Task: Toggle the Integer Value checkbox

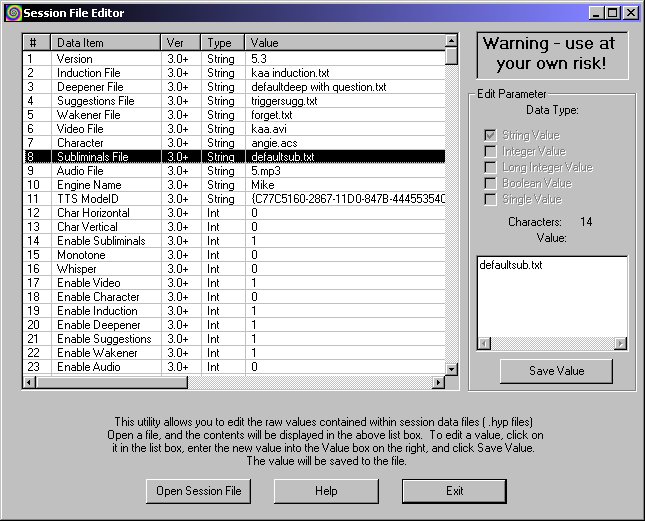Action: pyautogui.click(x=491, y=151)
